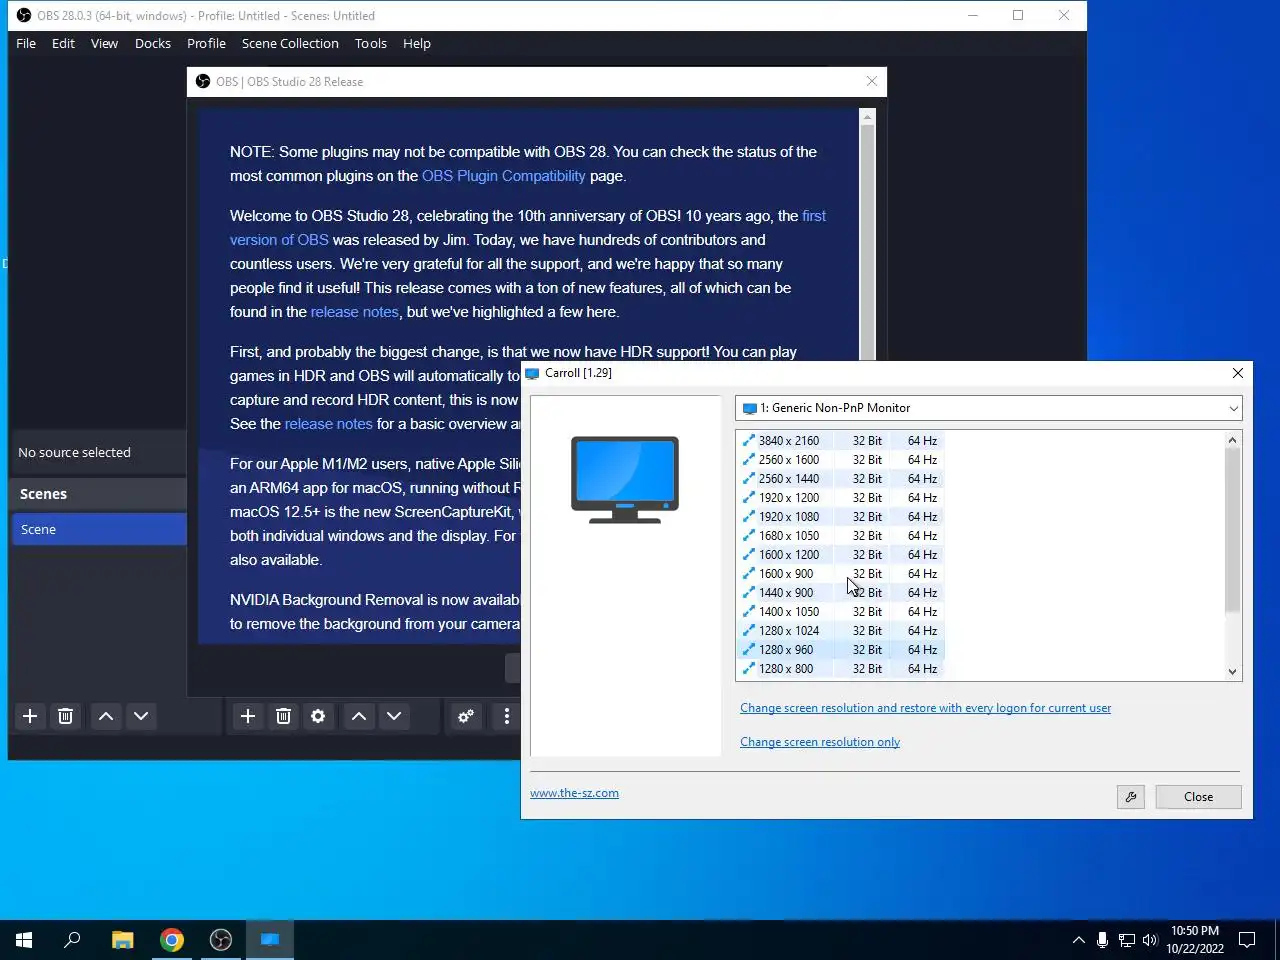Click Close button in Carroll window
Viewport: 1280px width, 960px height.
[1198, 797]
